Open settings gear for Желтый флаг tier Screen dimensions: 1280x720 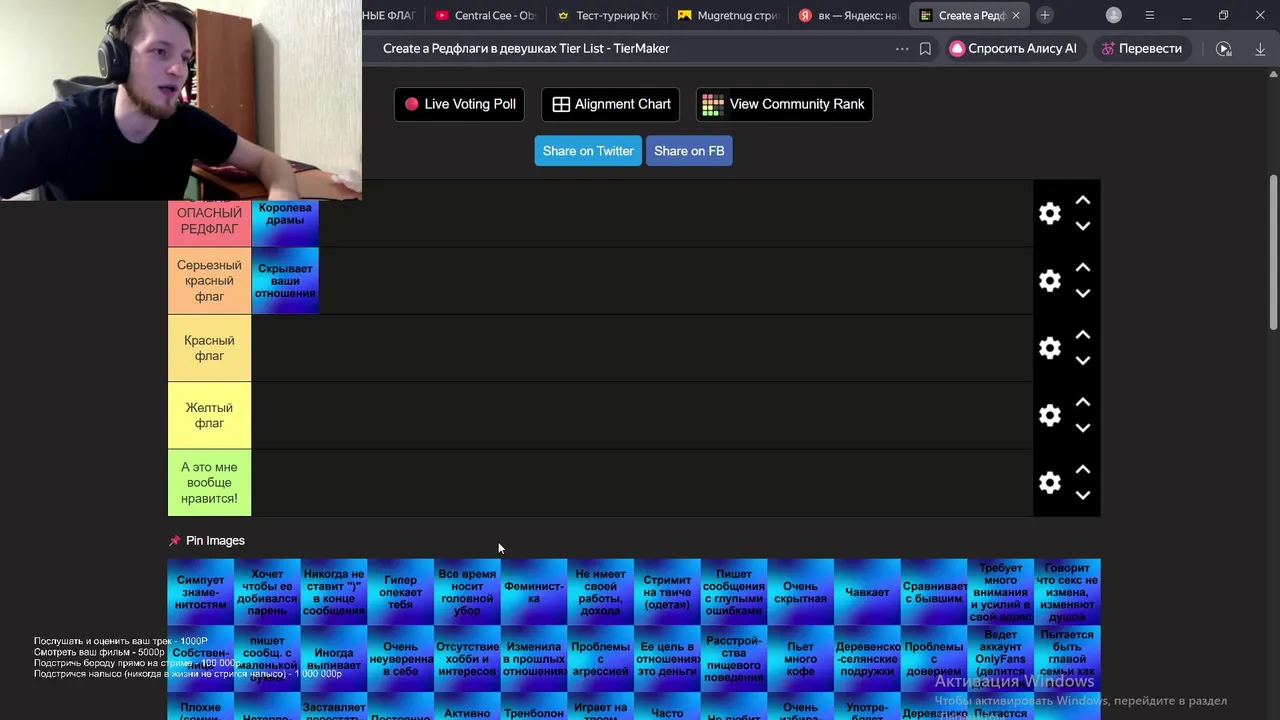click(1049, 415)
